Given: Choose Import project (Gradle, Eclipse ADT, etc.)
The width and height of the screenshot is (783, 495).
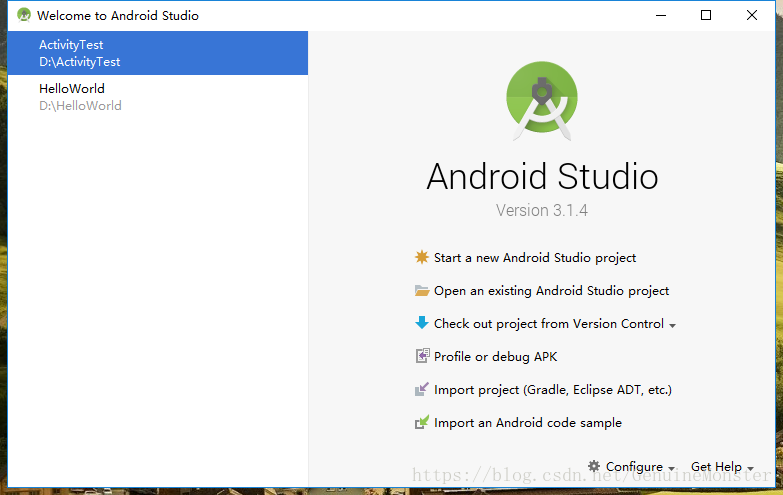Looking at the screenshot, I should [553, 390].
